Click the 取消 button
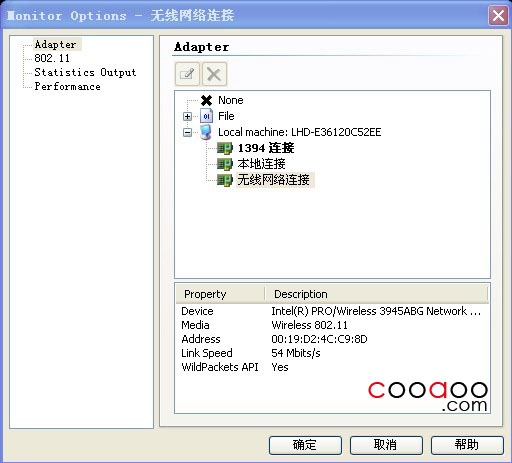The height and width of the screenshot is (463, 512). click(x=386, y=445)
